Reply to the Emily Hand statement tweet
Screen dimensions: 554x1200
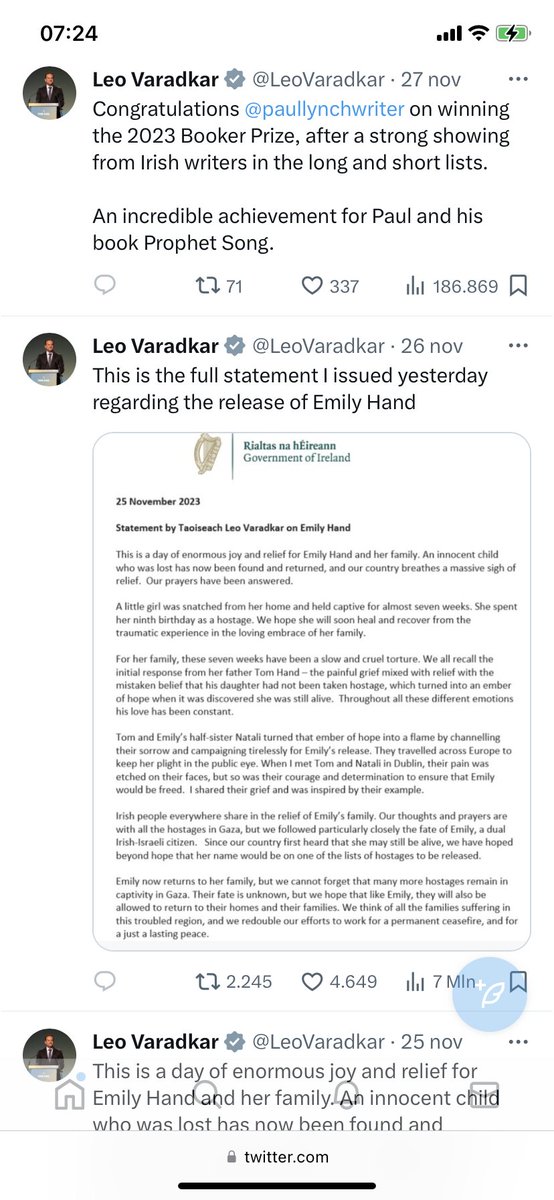tap(105, 981)
